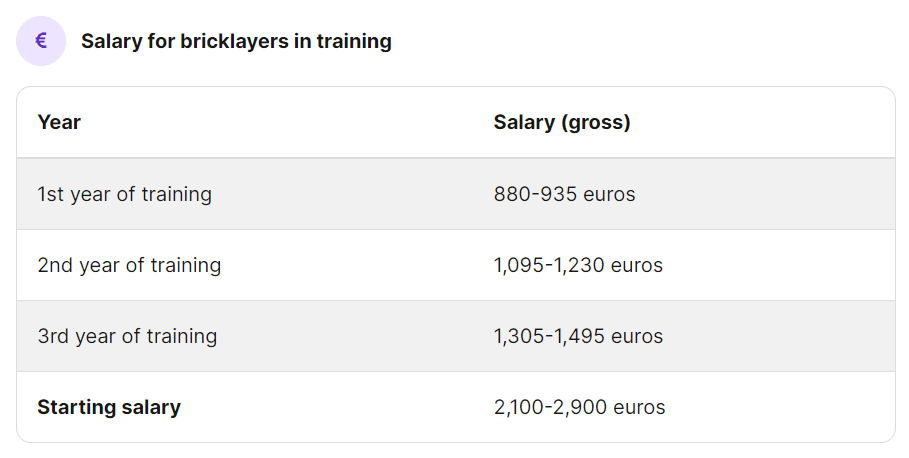Click the 'Year' column header
This screenshot has height=458, width=909.
(x=59, y=122)
